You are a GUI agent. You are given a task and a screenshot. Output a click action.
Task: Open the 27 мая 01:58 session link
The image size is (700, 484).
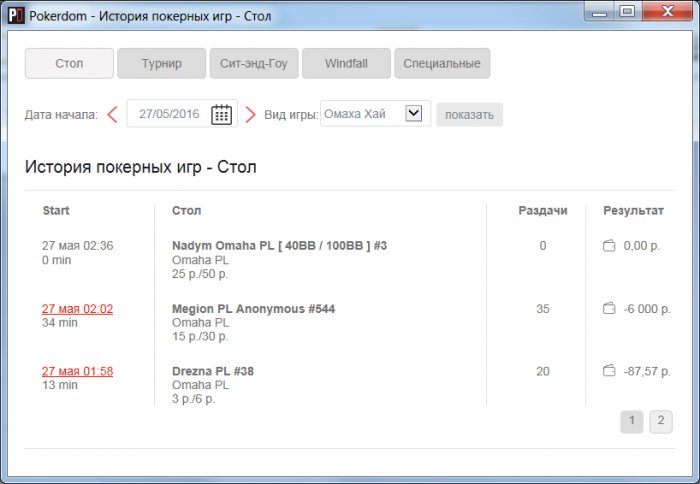77,371
